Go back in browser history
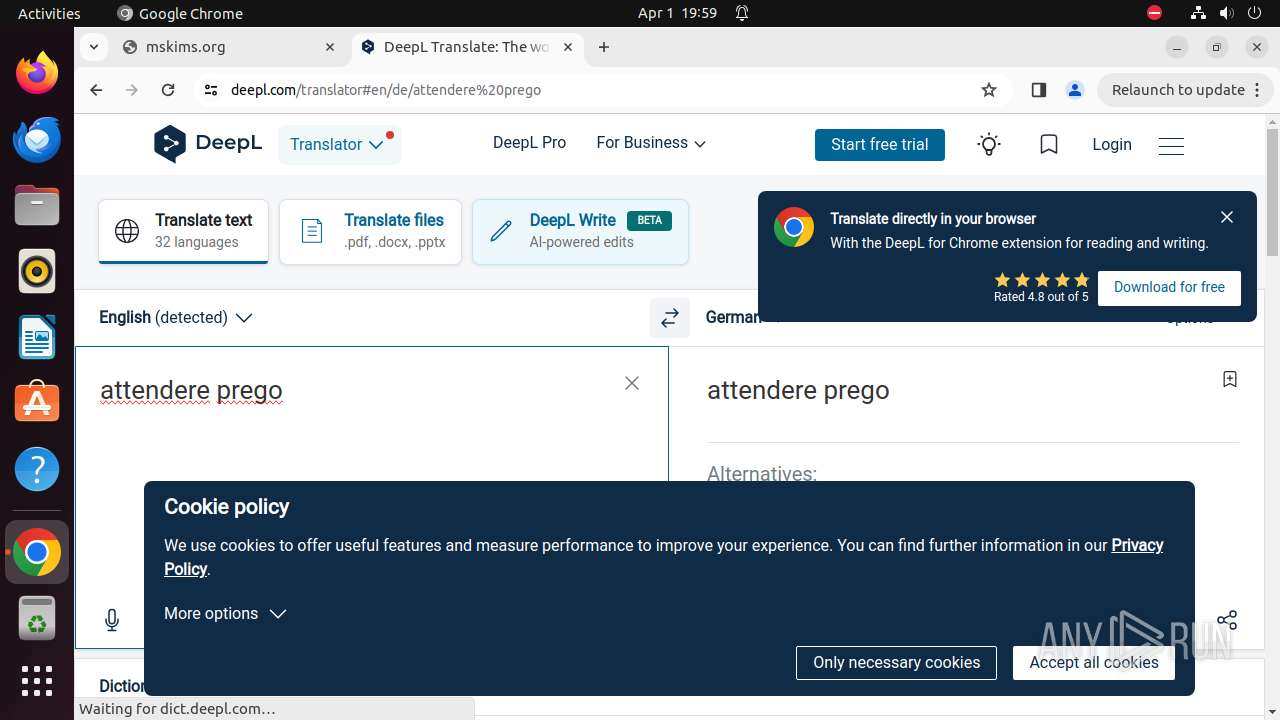Screen dimensions: 1280x720 [96, 90]
